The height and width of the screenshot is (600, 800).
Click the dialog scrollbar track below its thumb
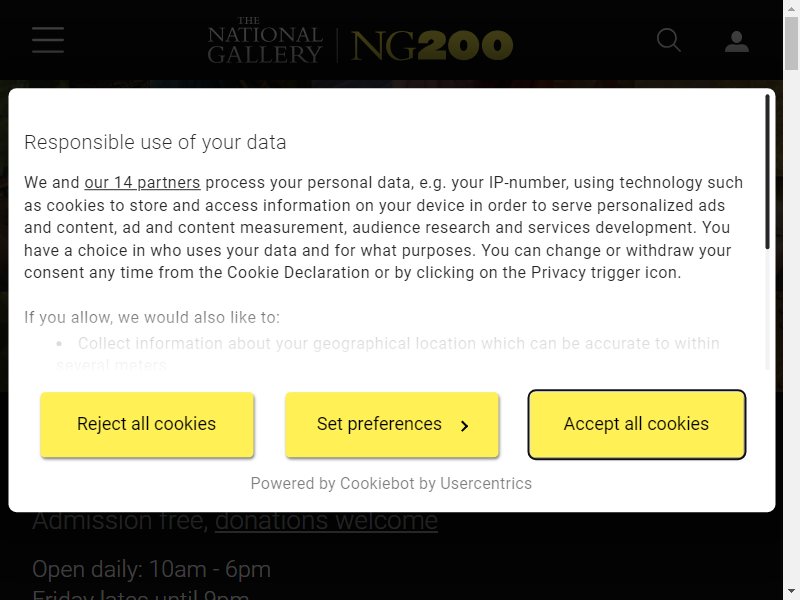pyautogui.click(x=767, y=309)
